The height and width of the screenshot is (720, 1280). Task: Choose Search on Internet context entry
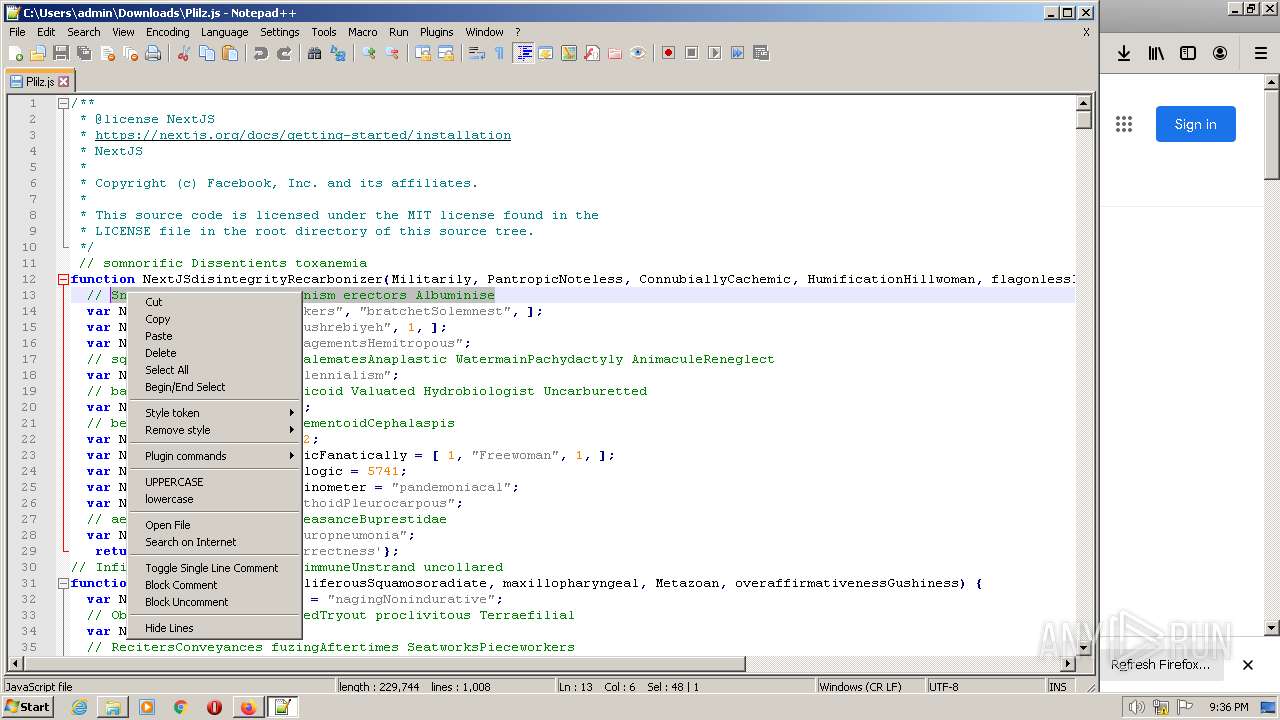(x=215, y=542)
